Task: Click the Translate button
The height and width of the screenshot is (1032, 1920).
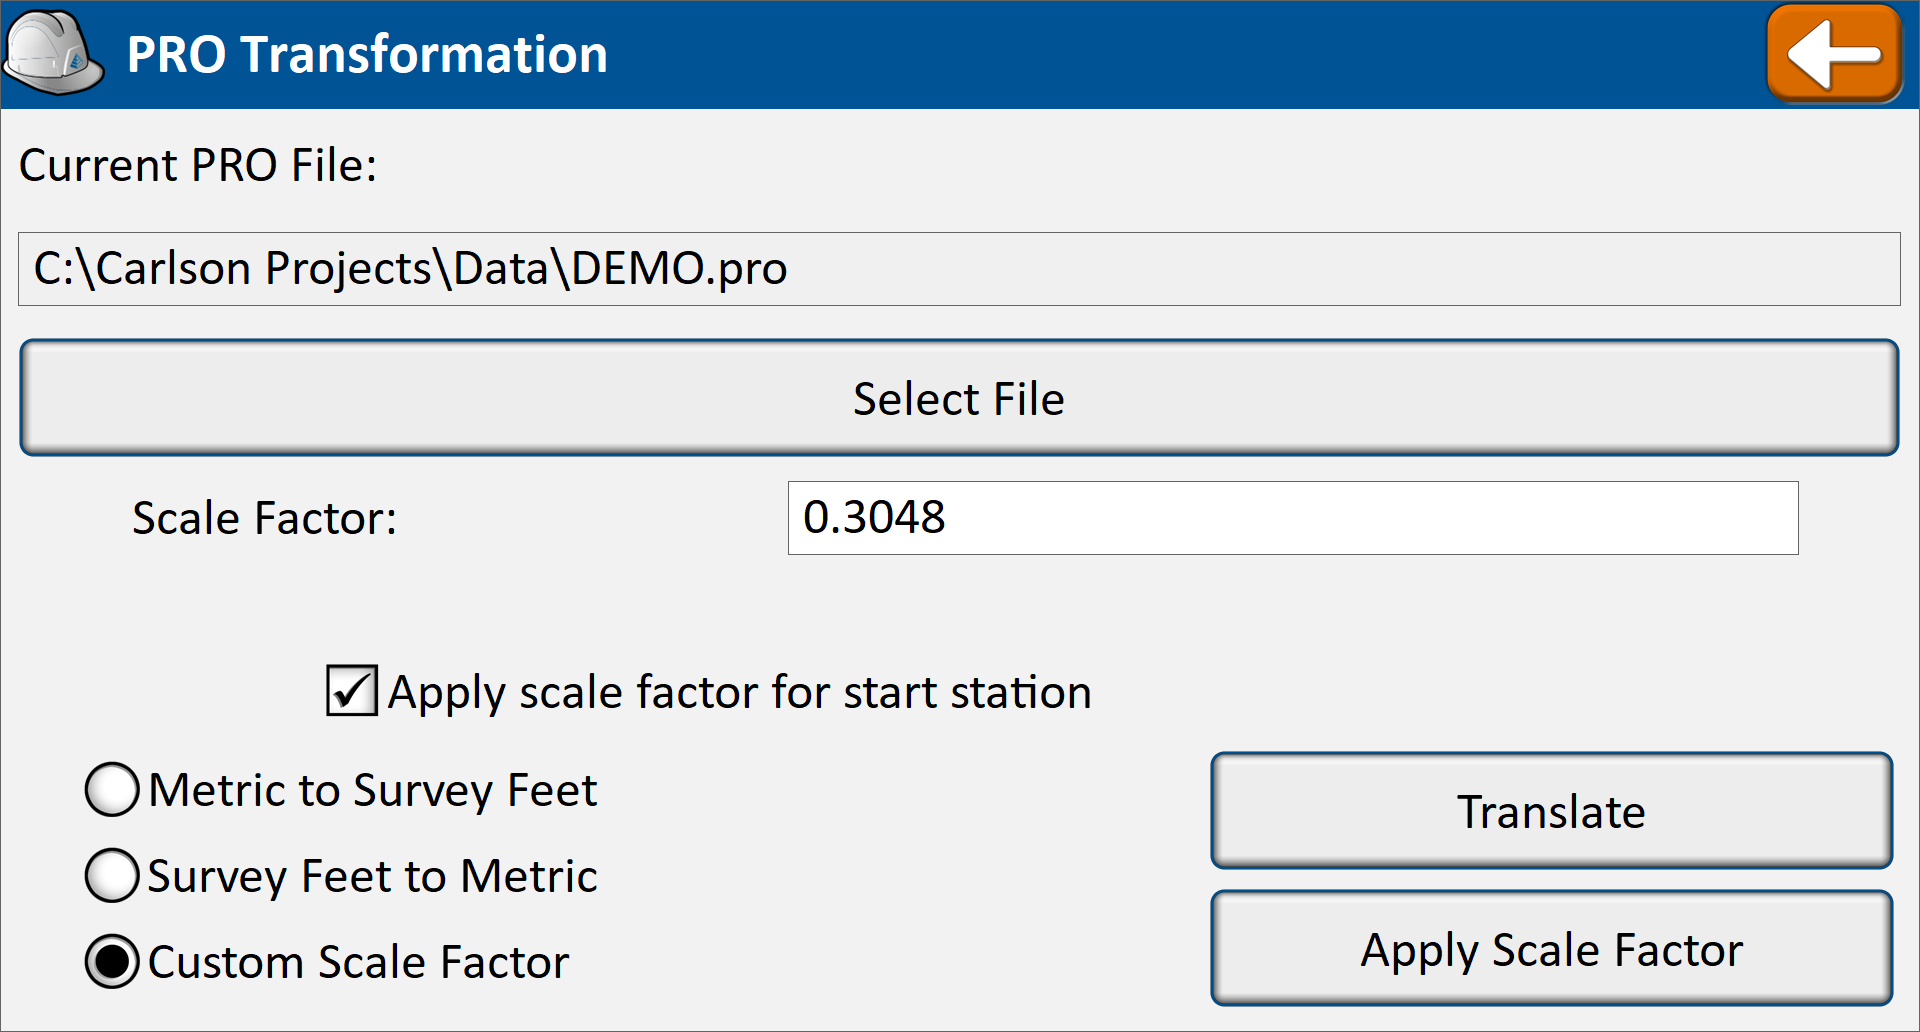Action: click(1551, 811)
